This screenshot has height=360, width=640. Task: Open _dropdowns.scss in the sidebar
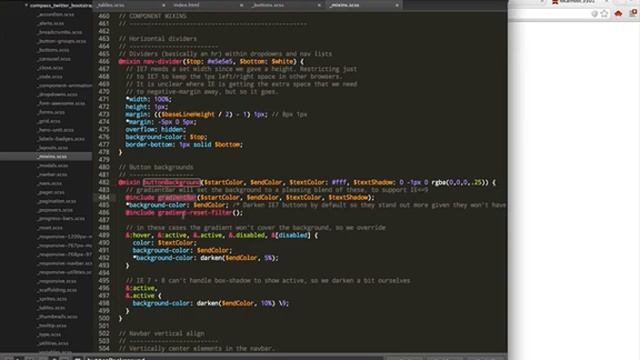[57, 94]
